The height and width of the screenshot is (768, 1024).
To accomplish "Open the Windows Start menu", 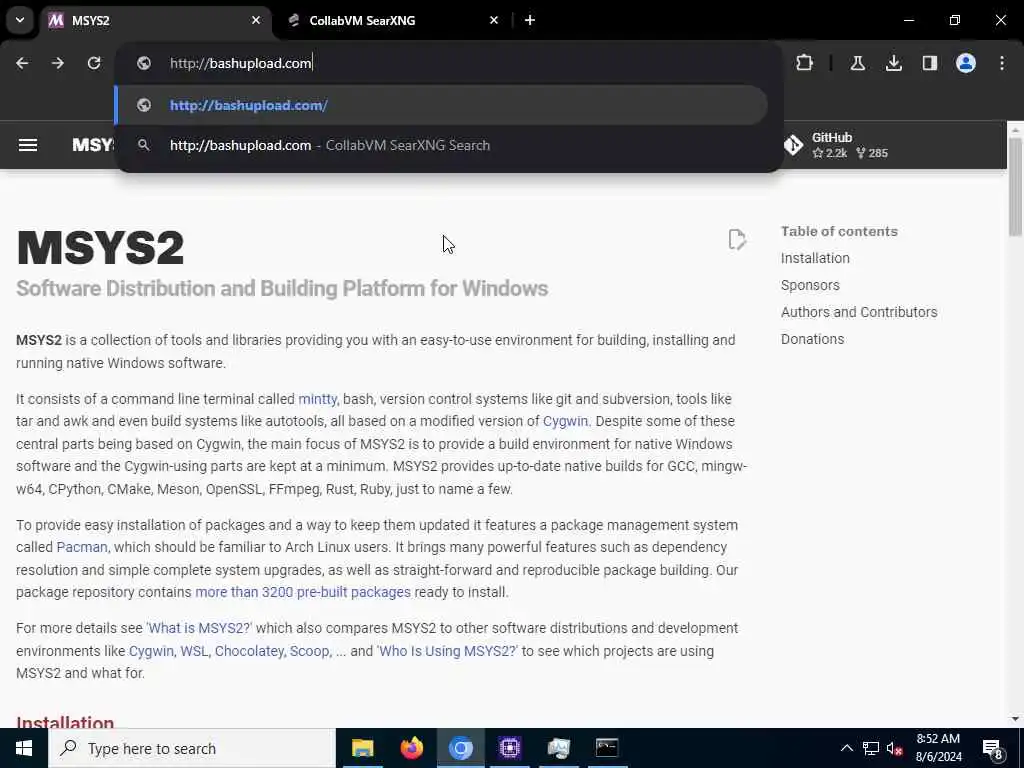I will (x=24, y=748).
